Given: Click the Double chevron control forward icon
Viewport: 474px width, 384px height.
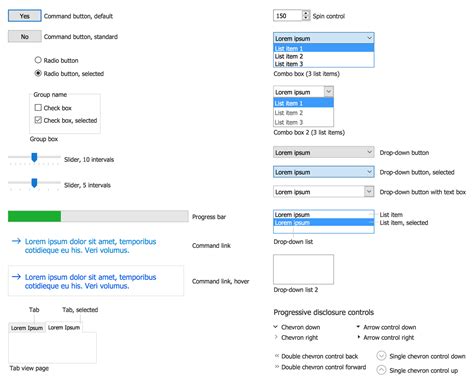Looking at the screenshot, I should pyautogui.click(x=277, y=366).
